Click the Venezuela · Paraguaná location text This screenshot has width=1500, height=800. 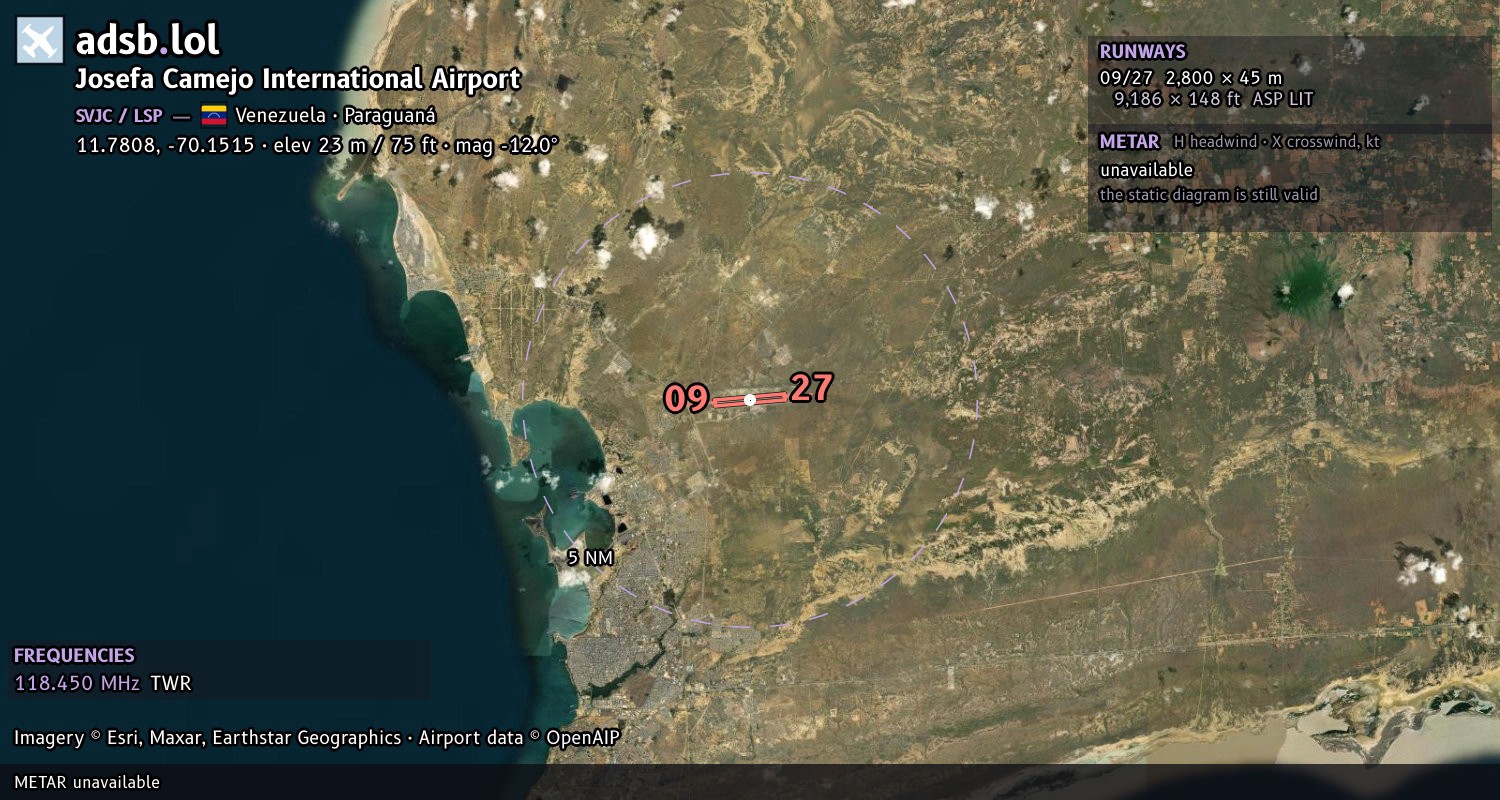click(335, 115)
